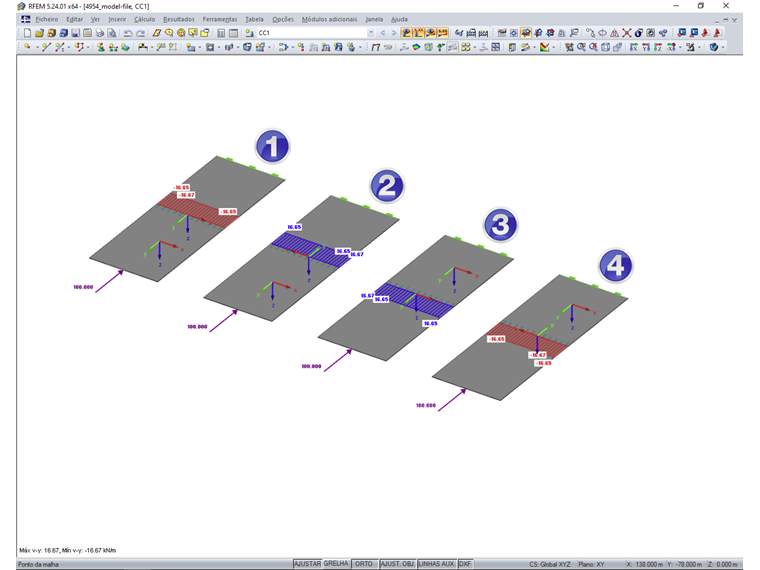Click the CS: Global XYZ status text
The width and height of the screenshot is (760, 570).
(x=550, y=564)
